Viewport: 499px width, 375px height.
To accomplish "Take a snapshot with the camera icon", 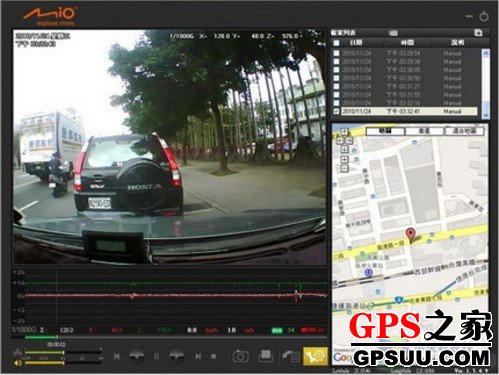I will (x=240, y=357).
